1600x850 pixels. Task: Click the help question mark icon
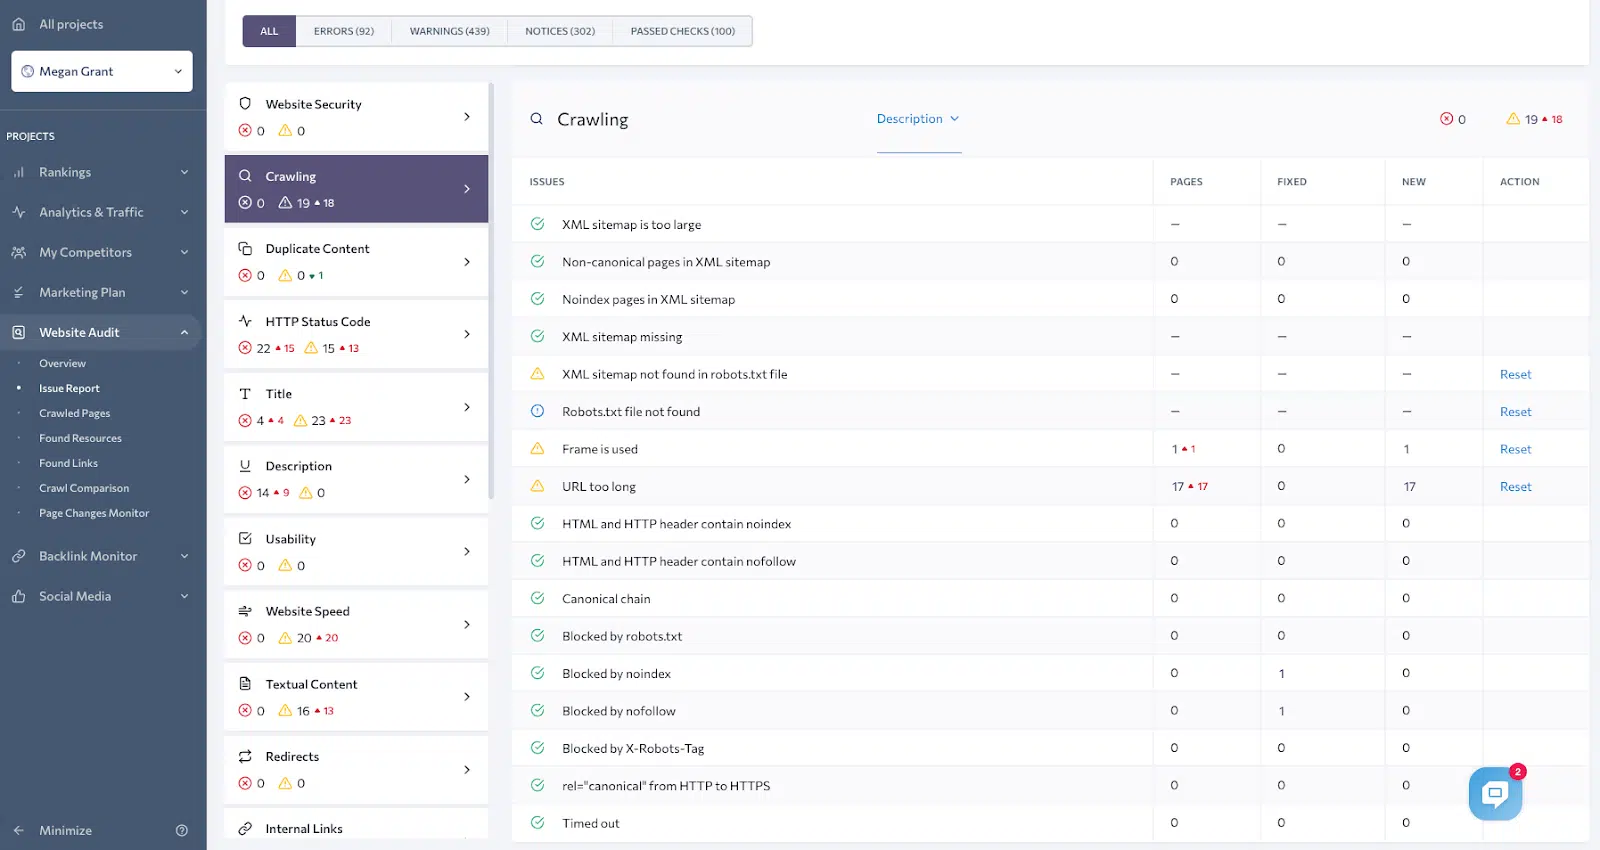182,830
